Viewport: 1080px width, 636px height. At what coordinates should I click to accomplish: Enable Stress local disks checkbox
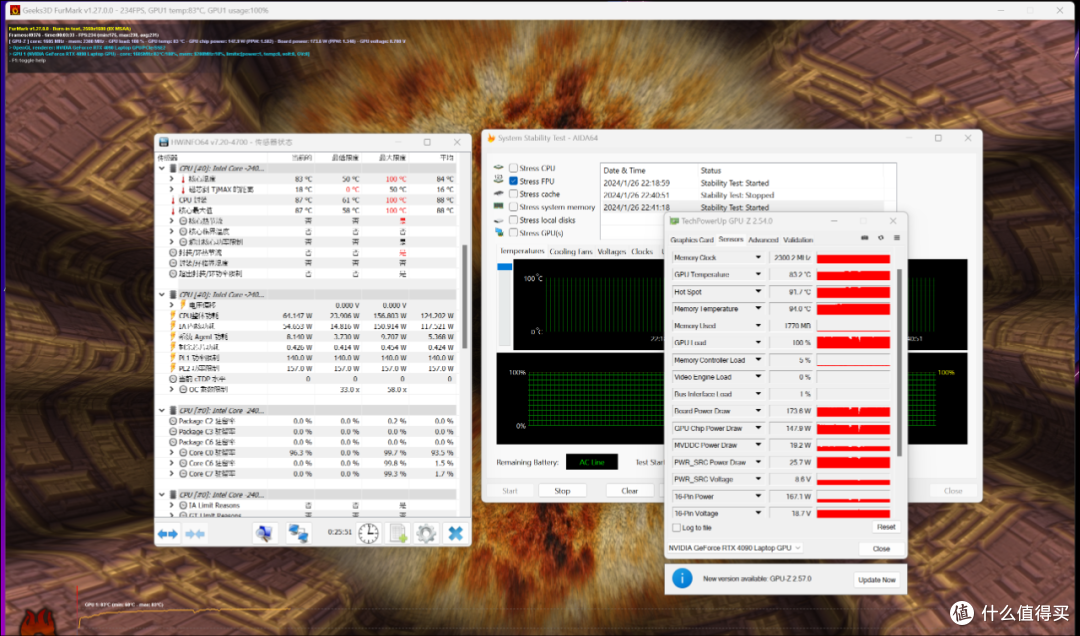(513, 220)
